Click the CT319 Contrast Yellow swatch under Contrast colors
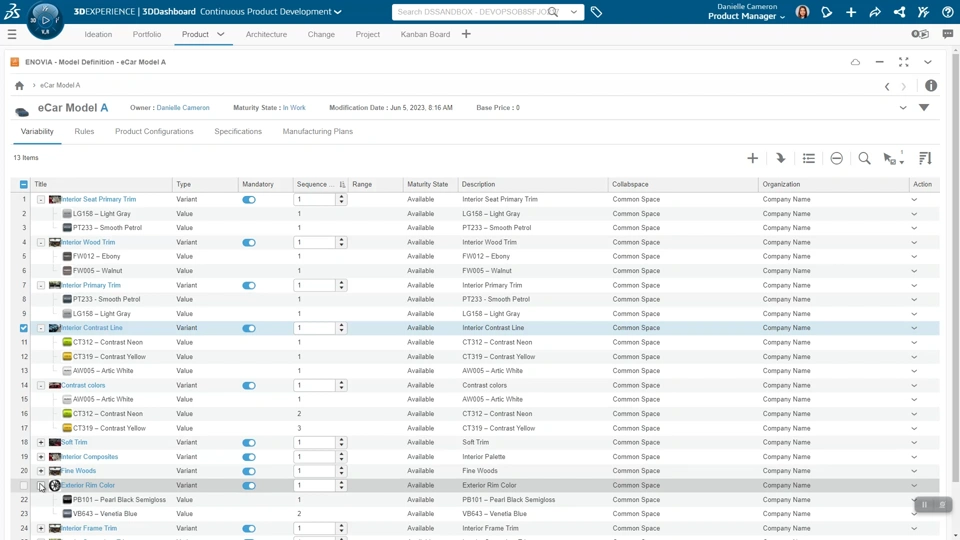 67,428
